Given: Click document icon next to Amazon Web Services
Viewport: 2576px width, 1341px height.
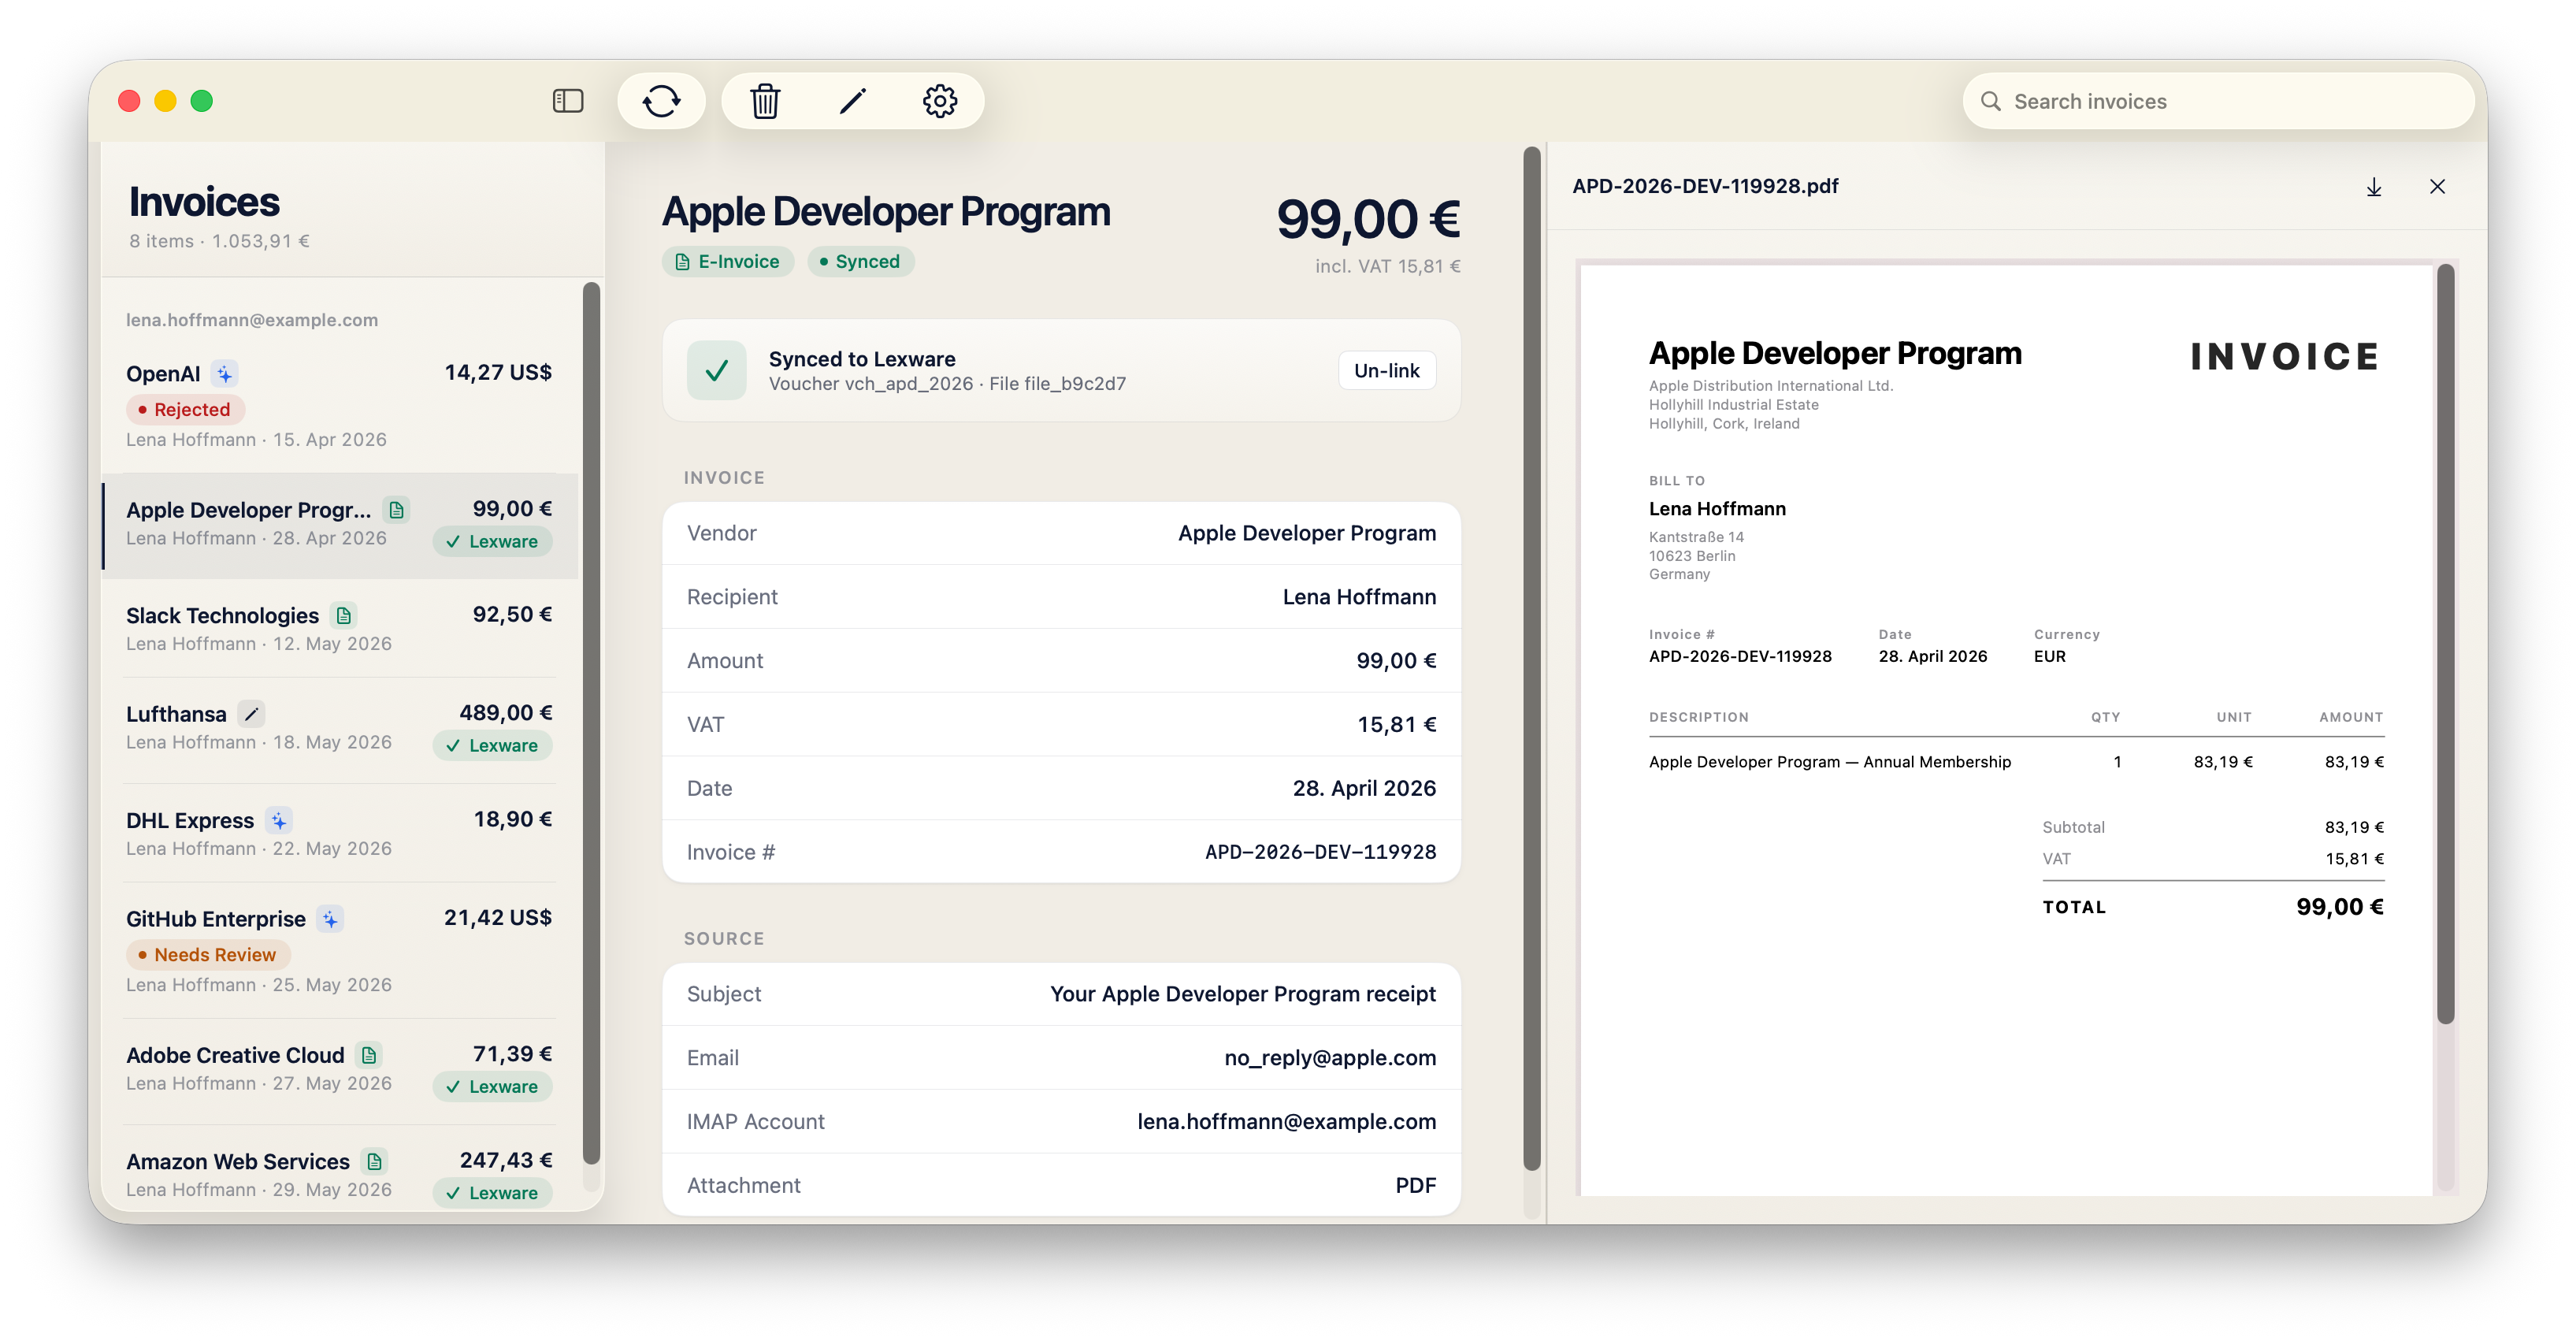Looking at the screenshot, I should [375, 1161].
